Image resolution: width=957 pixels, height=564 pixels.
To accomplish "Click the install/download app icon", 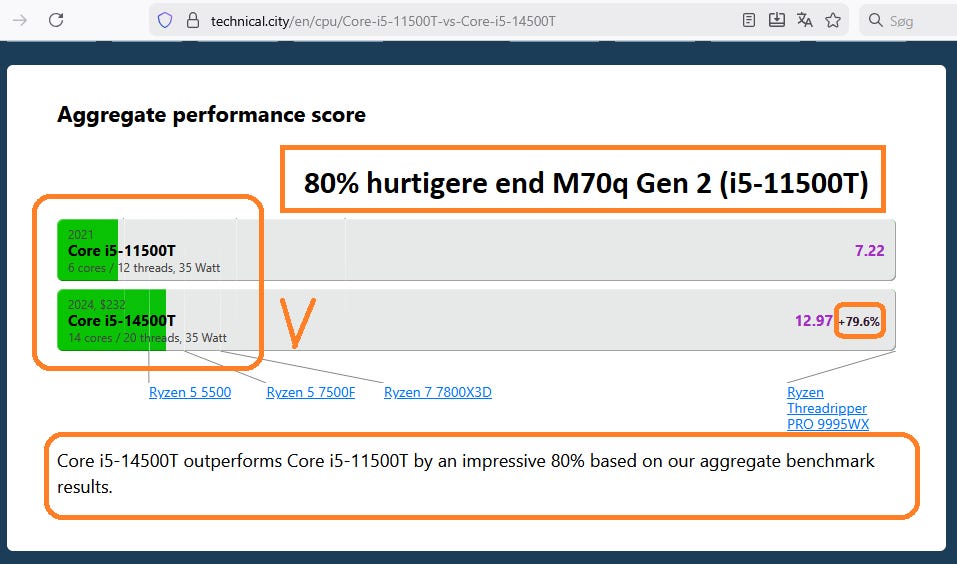I will (x=776, y=20).
